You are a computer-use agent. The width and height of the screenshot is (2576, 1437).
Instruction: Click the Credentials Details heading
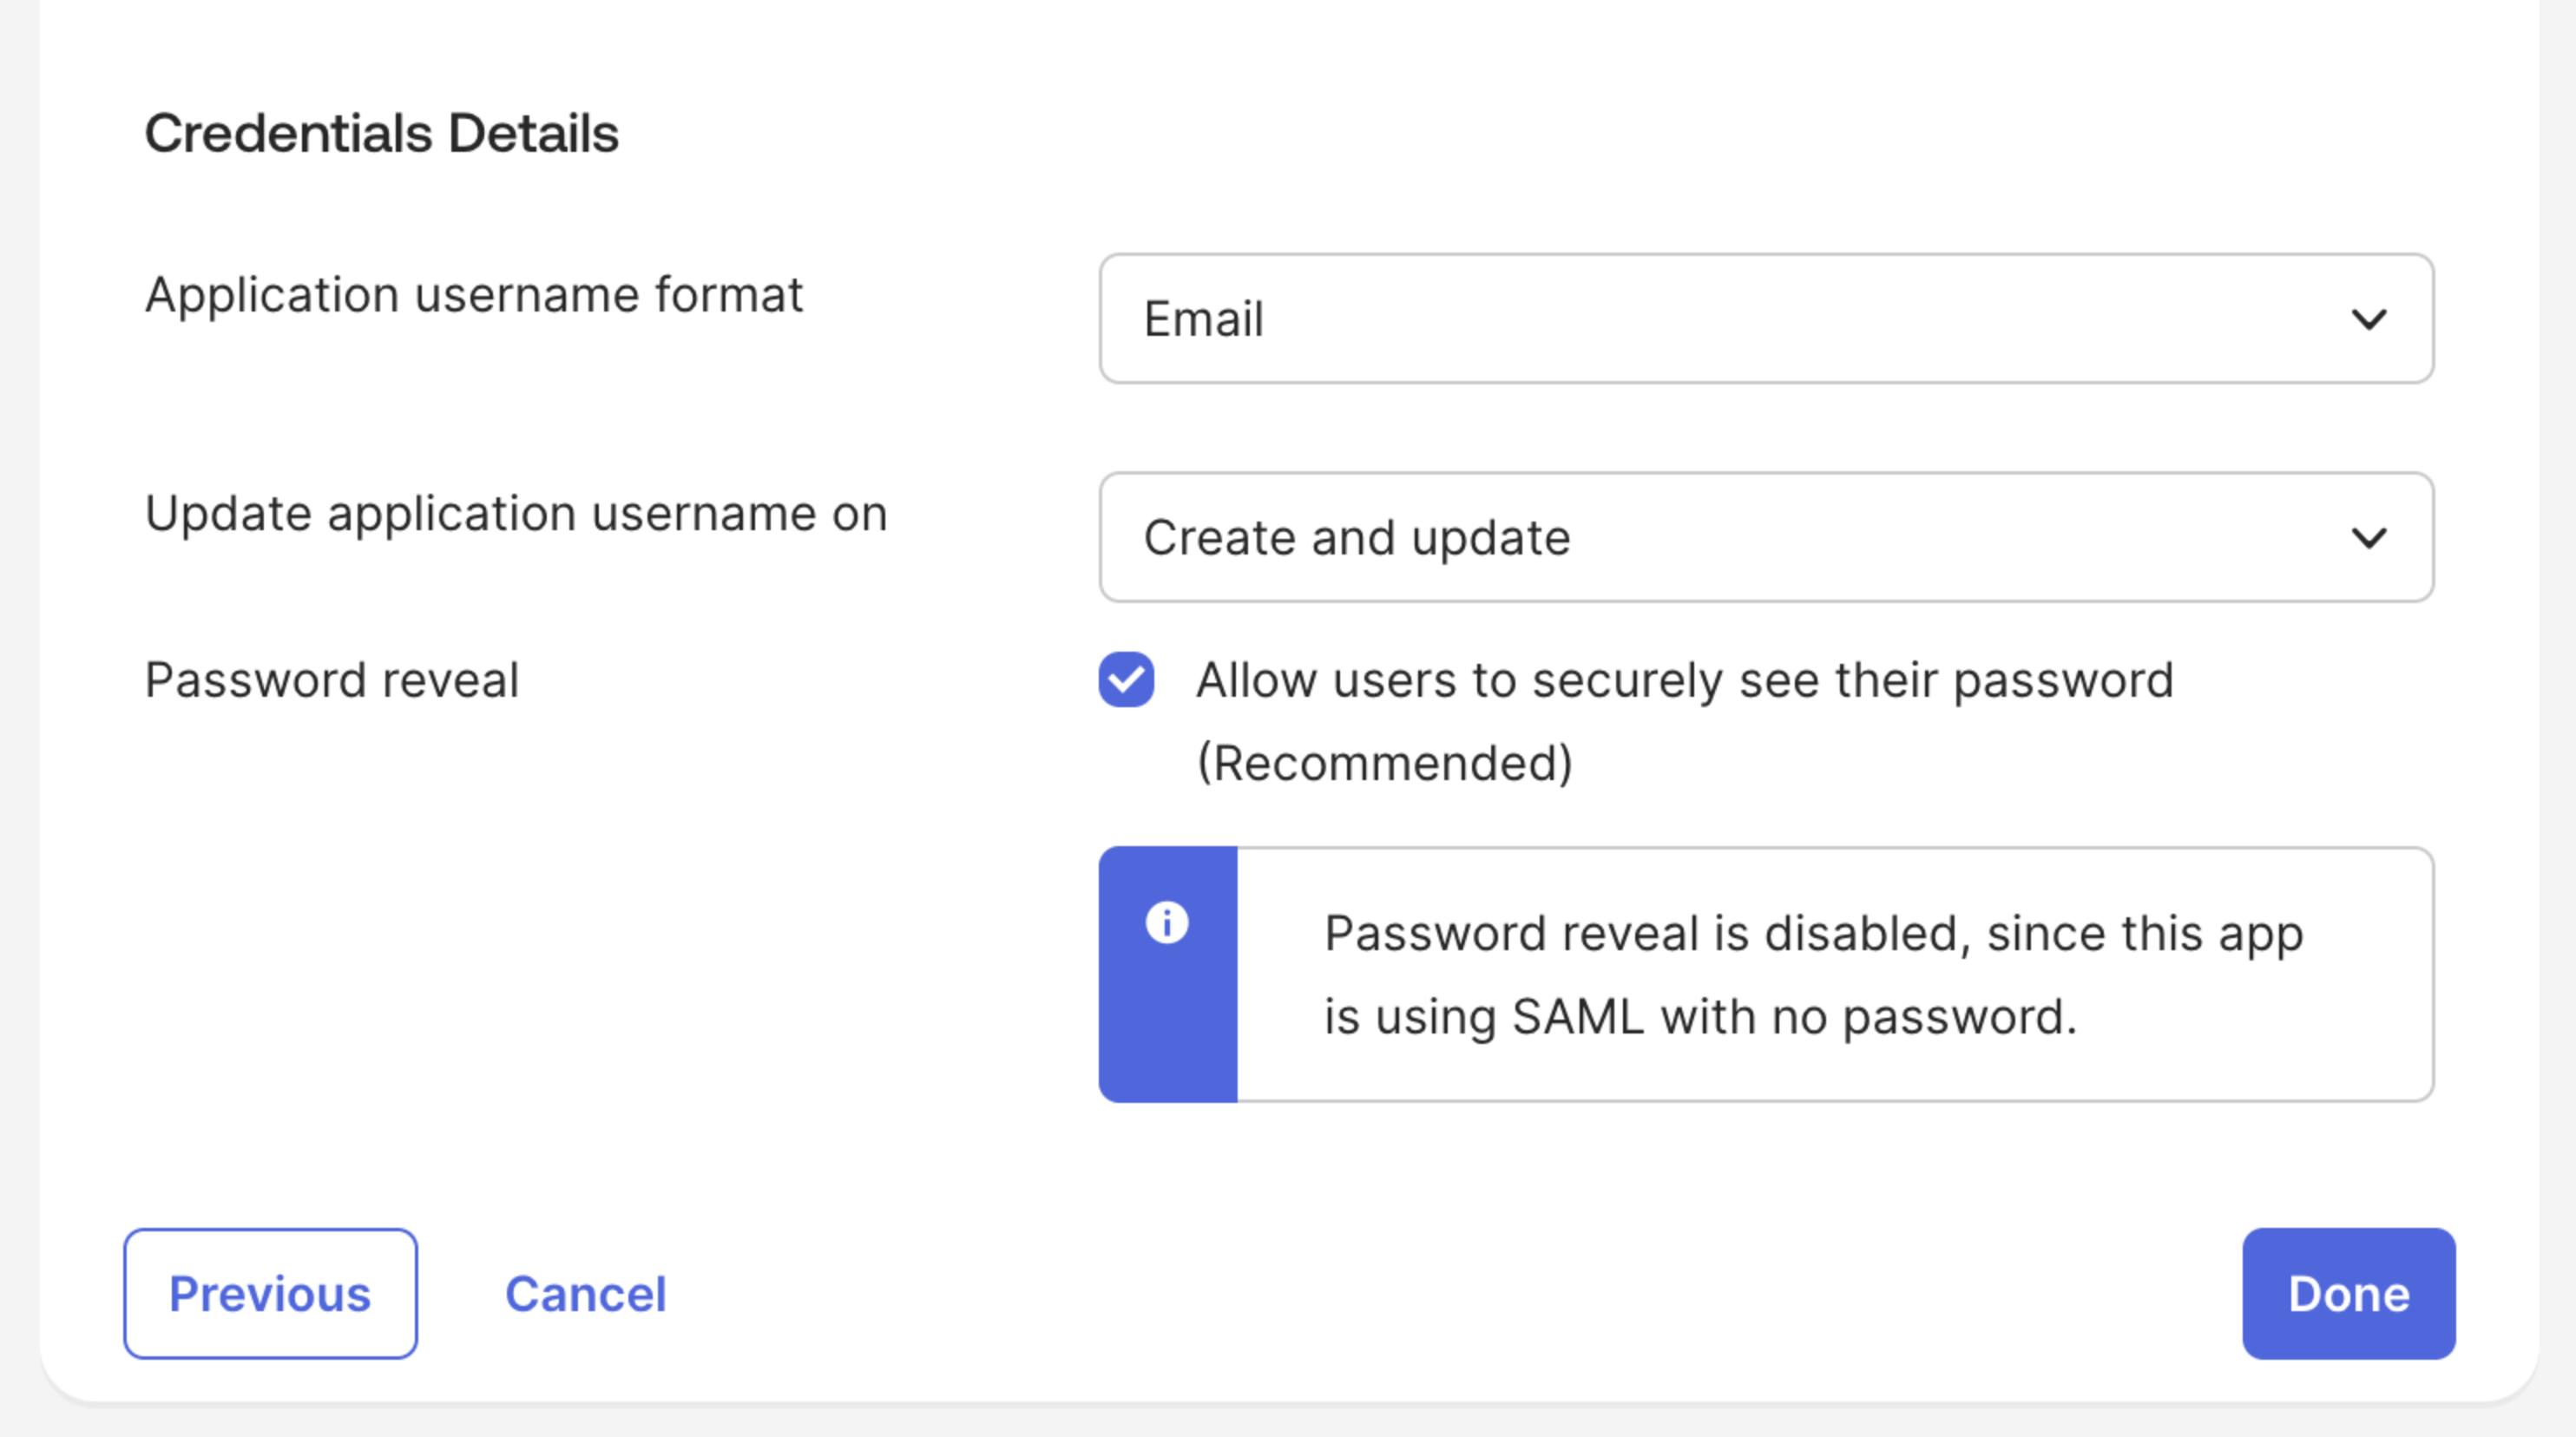(383, 131)
